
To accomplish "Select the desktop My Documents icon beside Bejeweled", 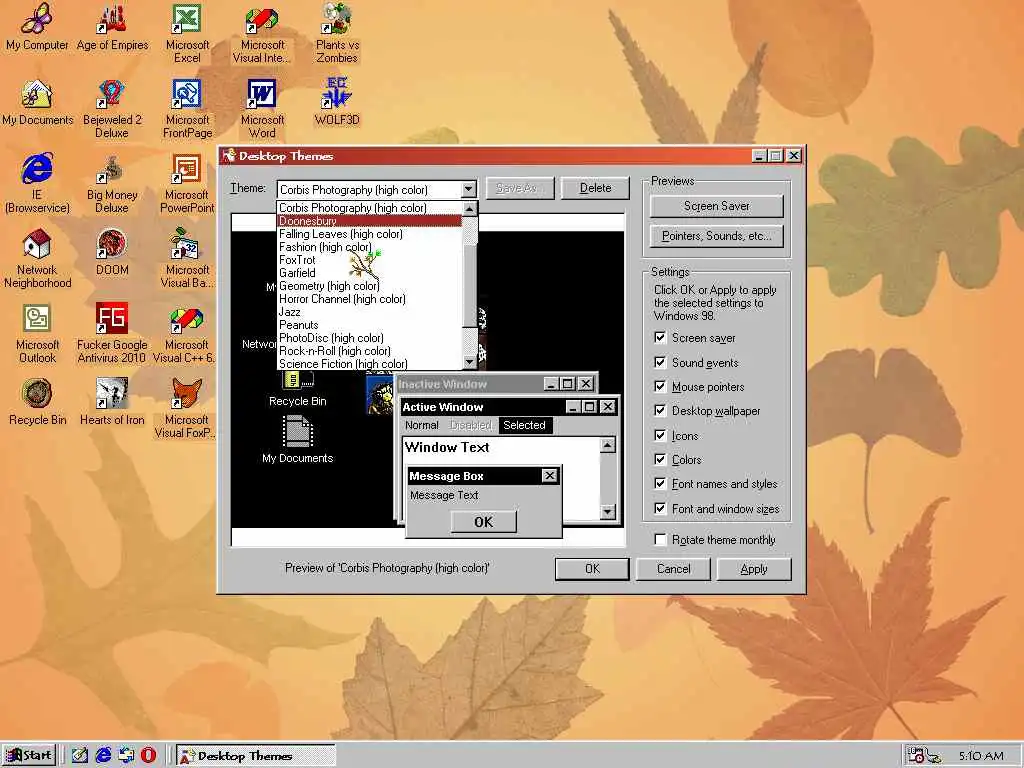I will 37,103.
